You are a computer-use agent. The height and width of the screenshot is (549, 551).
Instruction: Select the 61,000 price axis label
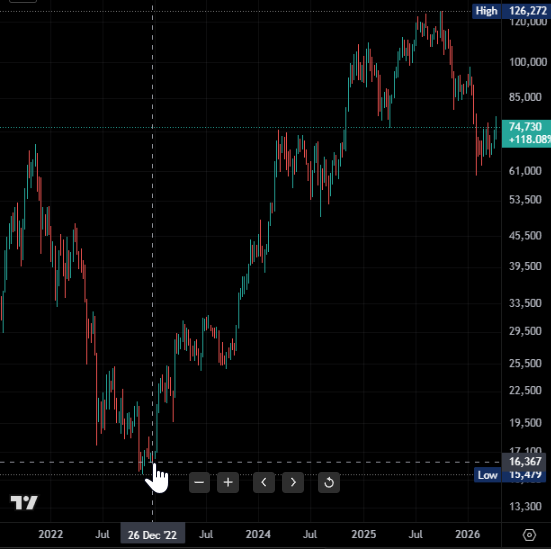pos(525,171)
